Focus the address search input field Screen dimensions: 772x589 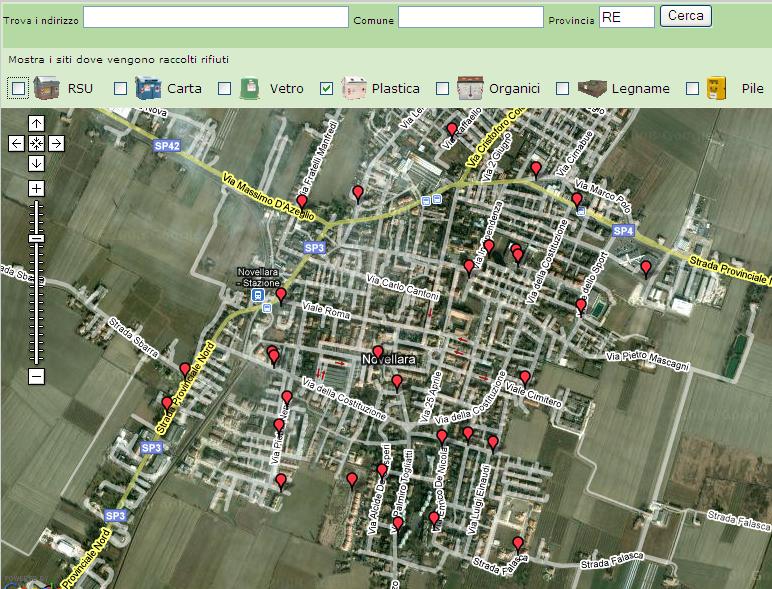pyautogui.click(x=215, y=17)
